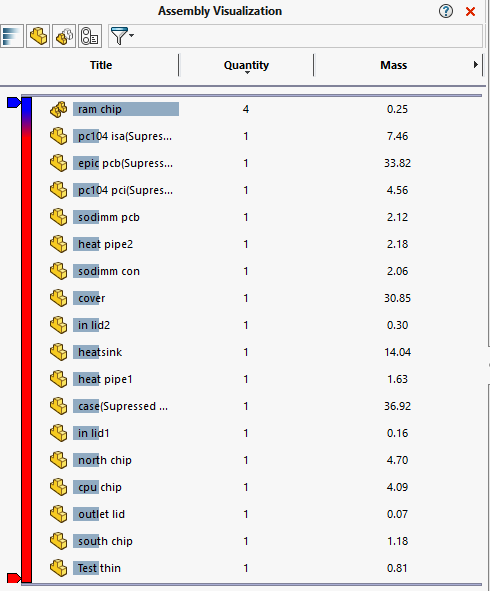Sort by the Mass column header
The image size is (490, 591).
click(394, 65)
